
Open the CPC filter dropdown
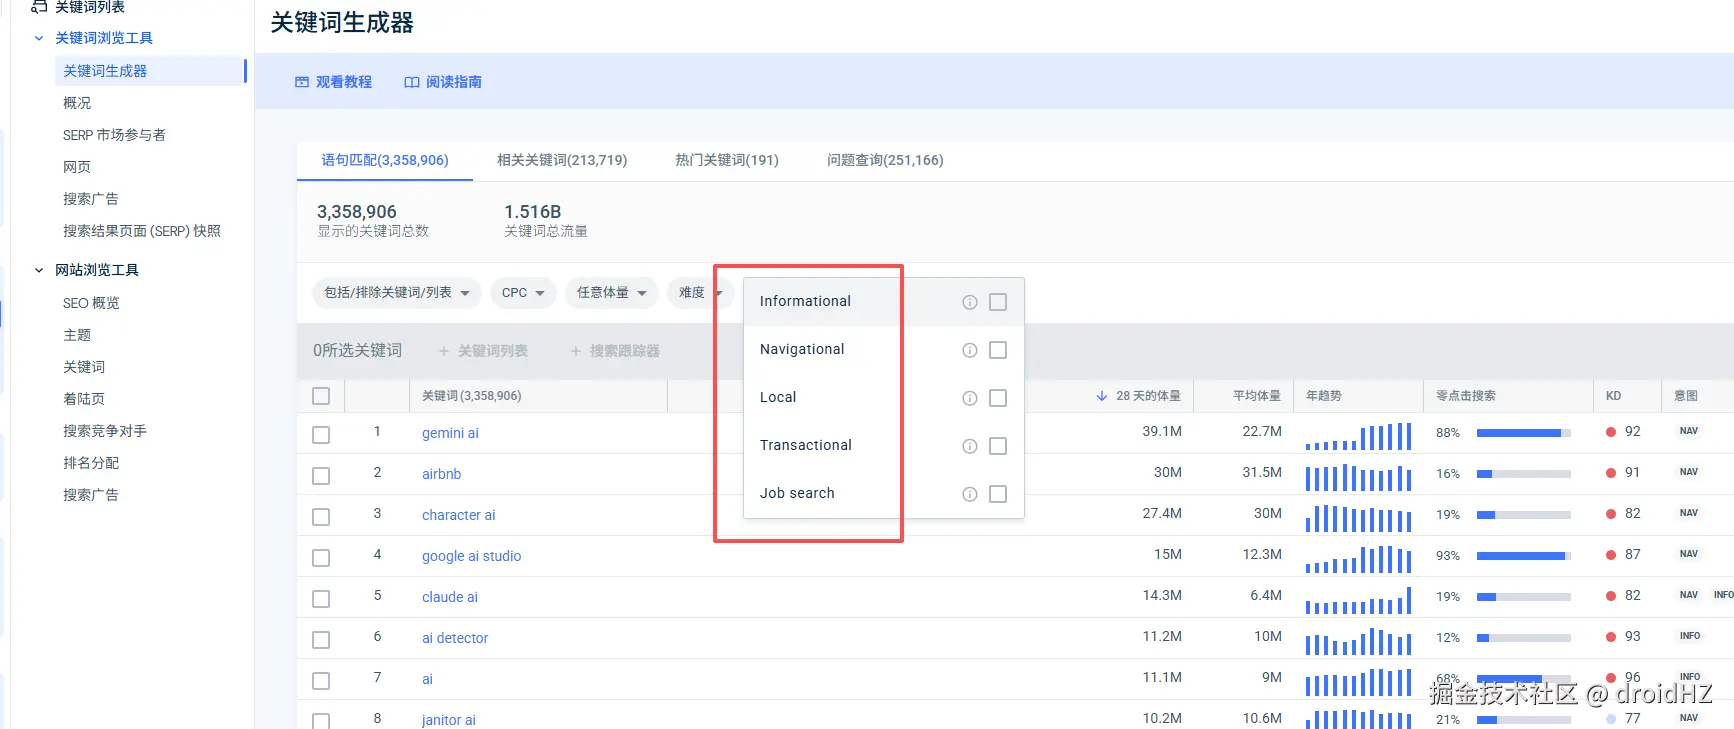(523, 293)
